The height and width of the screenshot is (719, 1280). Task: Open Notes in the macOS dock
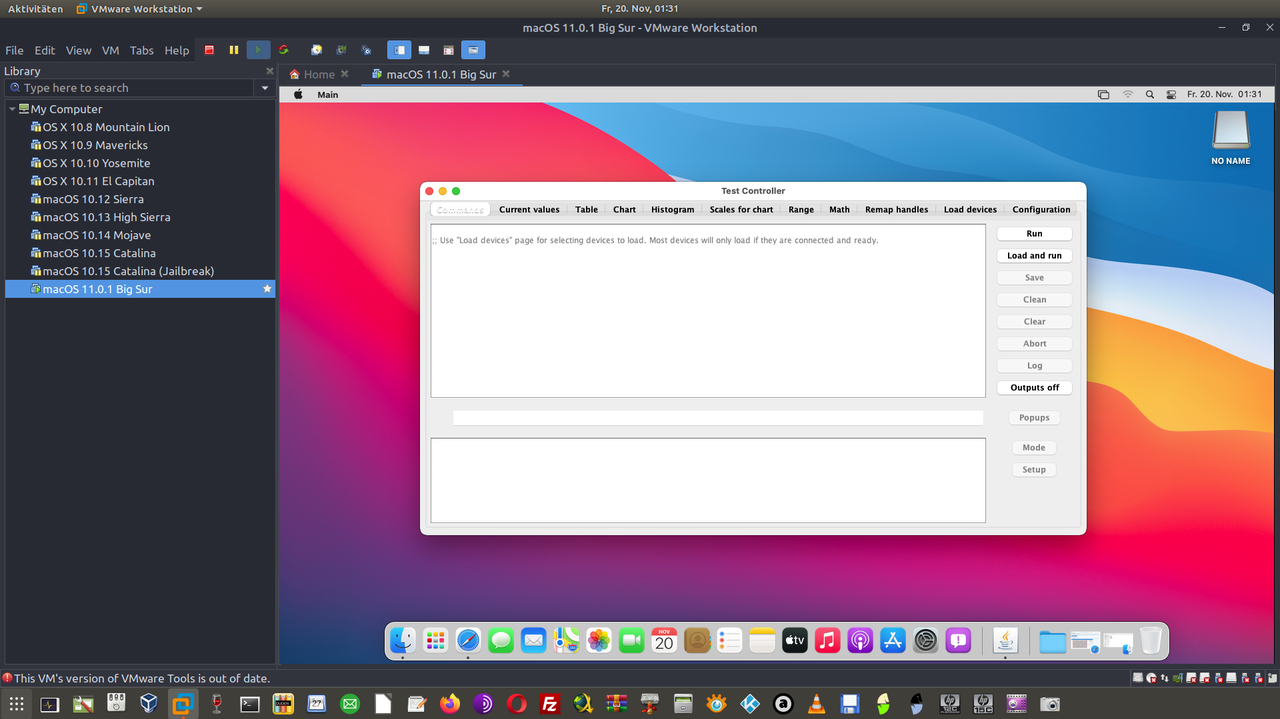762,640
